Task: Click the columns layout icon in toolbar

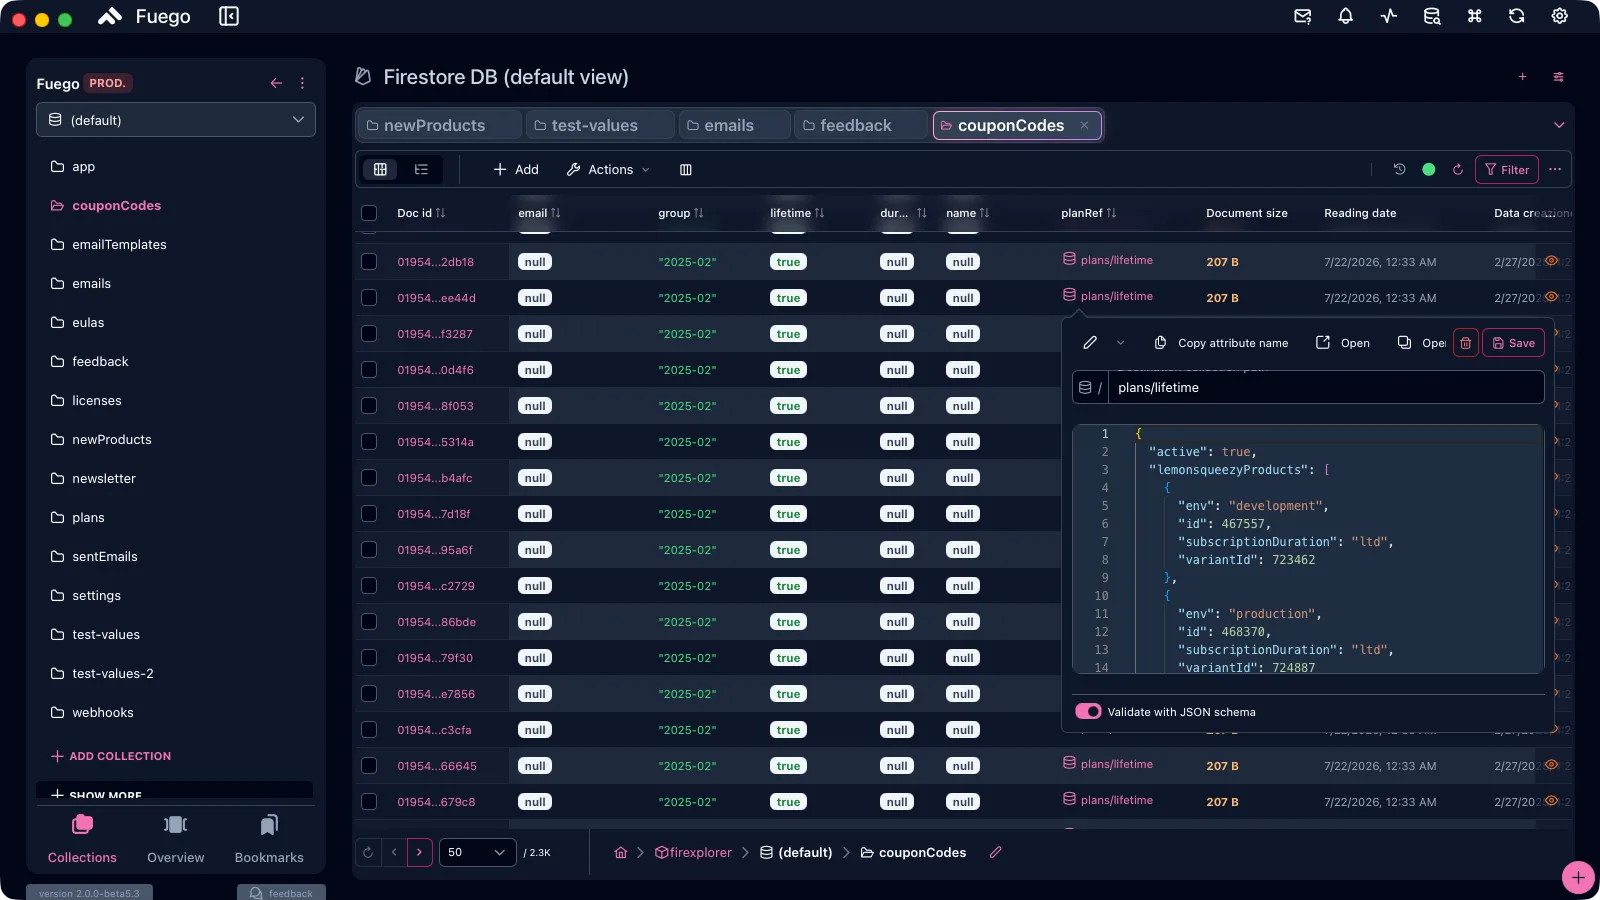Action: (685, 170)
